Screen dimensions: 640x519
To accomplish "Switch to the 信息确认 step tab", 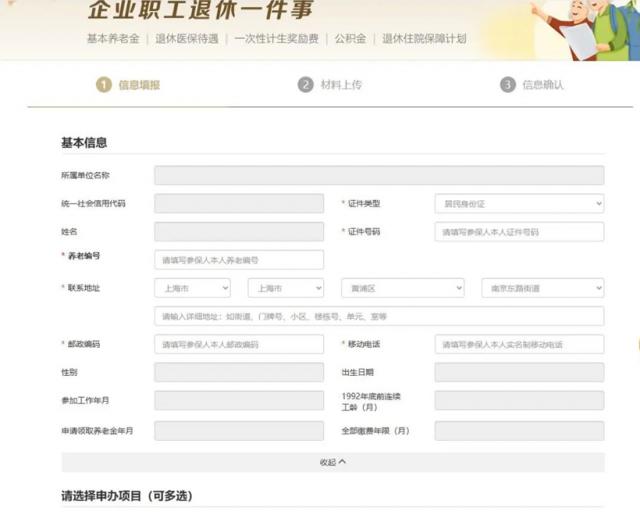I will click(x=543, y=85).
